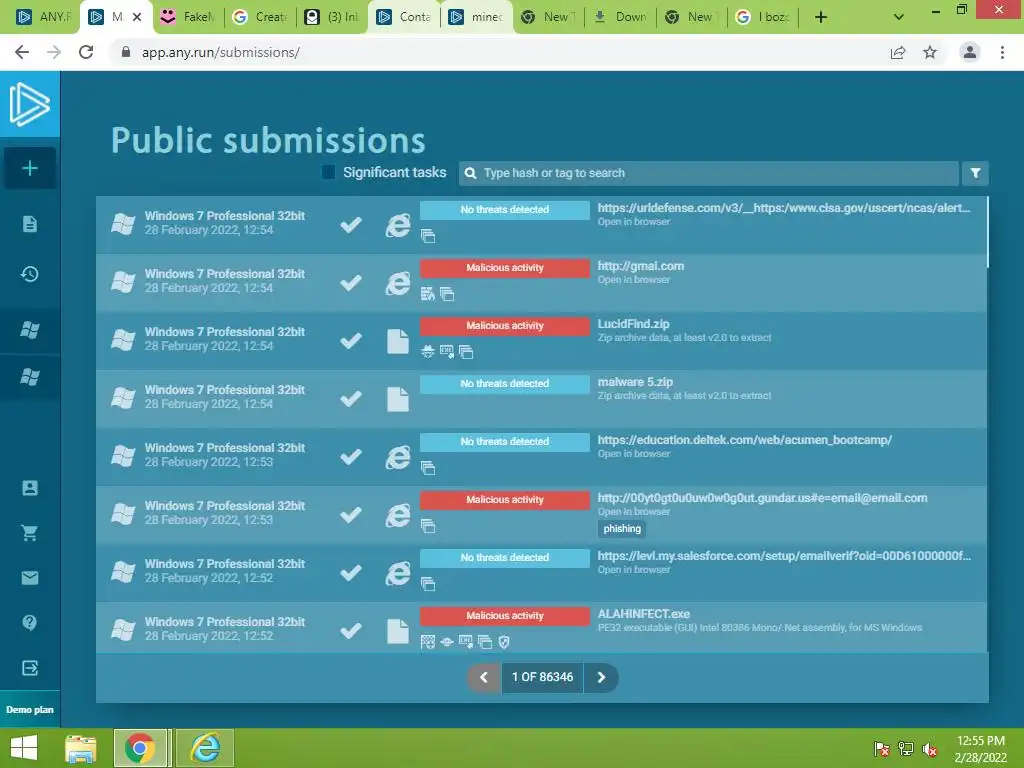The width and height of the screenshot is (1024, 768).
Task: Open a new browser tab
Action: click(x=821, y=17)
